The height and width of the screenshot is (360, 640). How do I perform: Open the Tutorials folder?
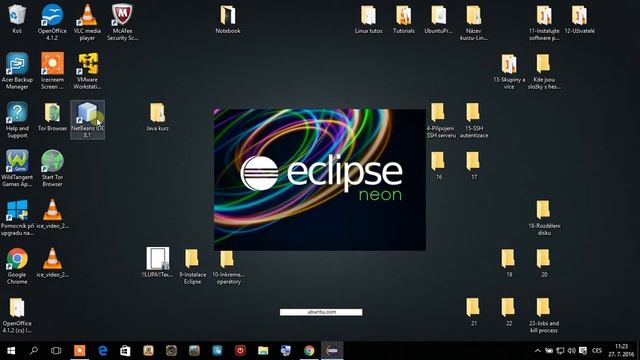click(x=404, y=19)
